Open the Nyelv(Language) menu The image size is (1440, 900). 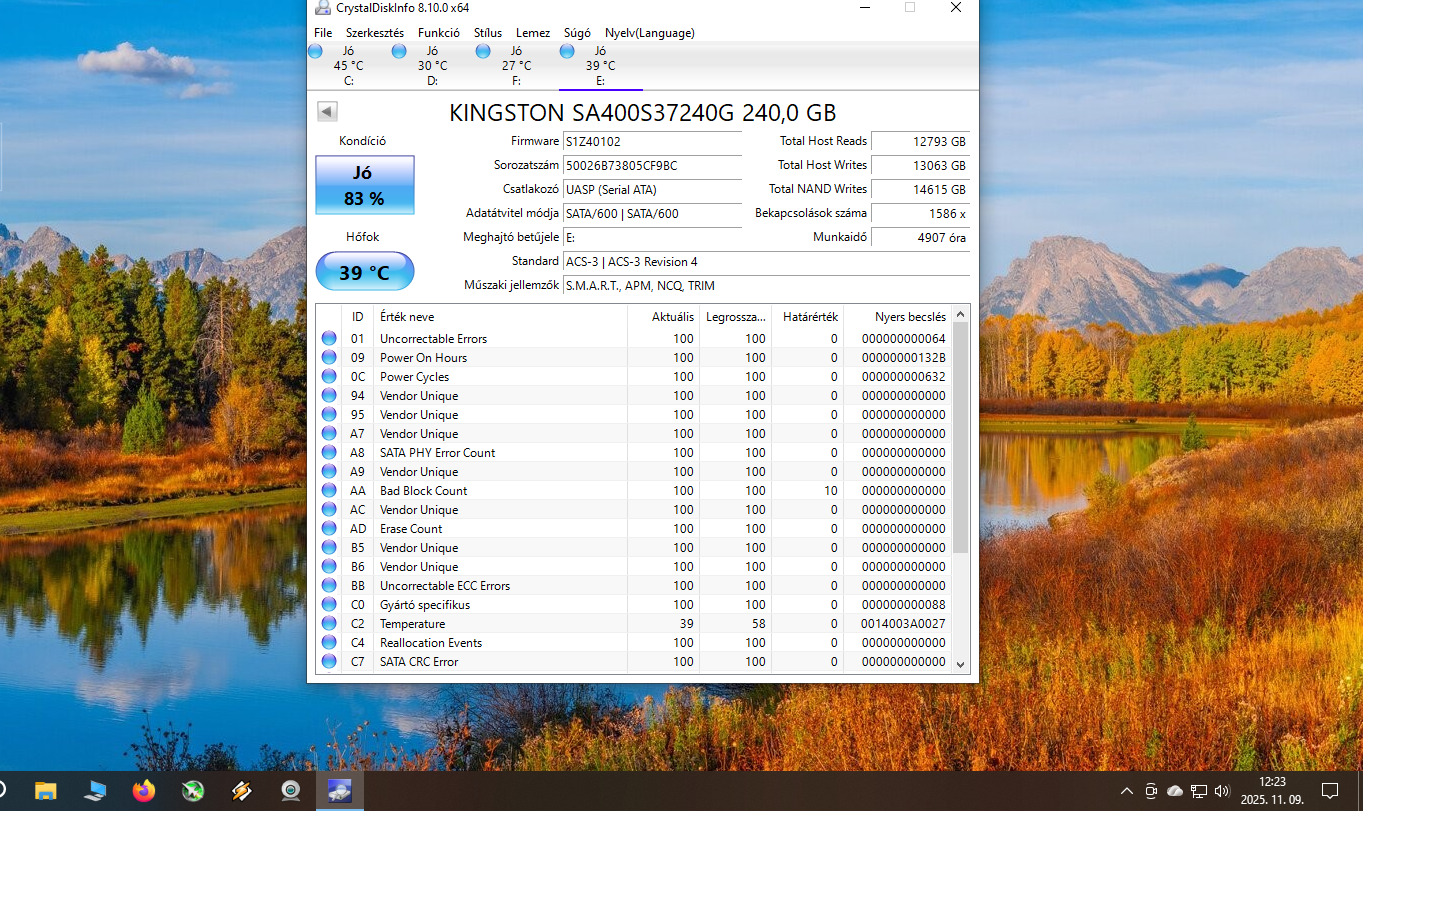(650, 33)
